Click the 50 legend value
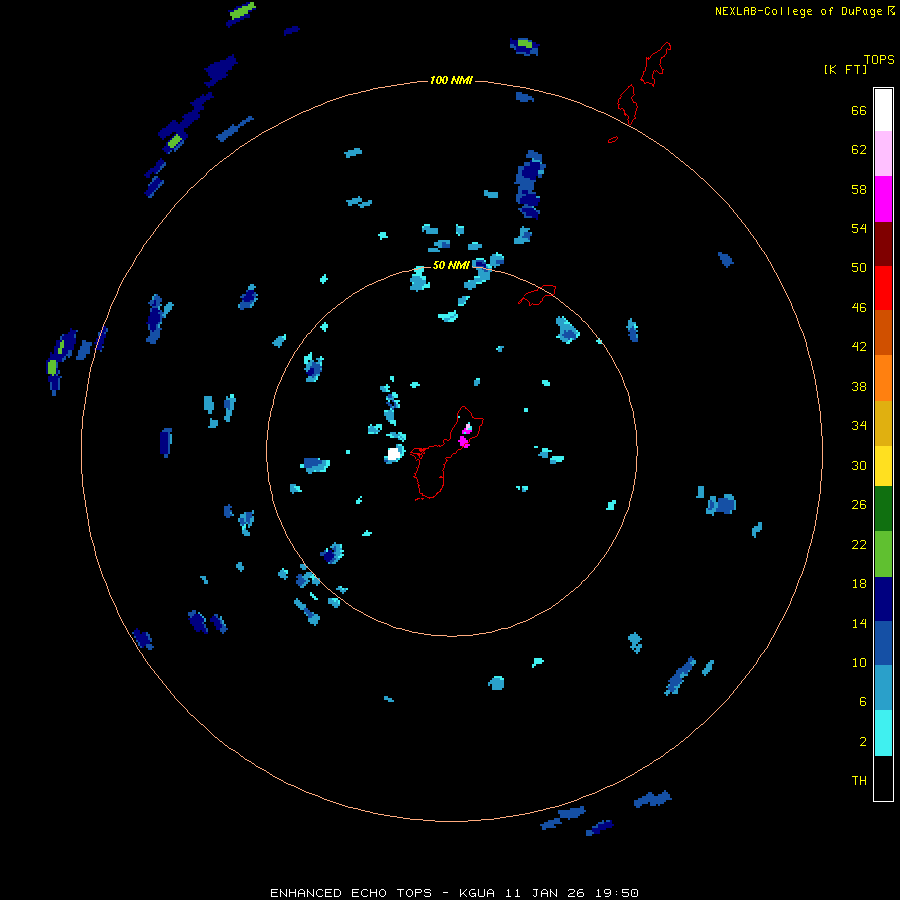Image resolution: width=900 pixels, height=900 pixels. 859,268
